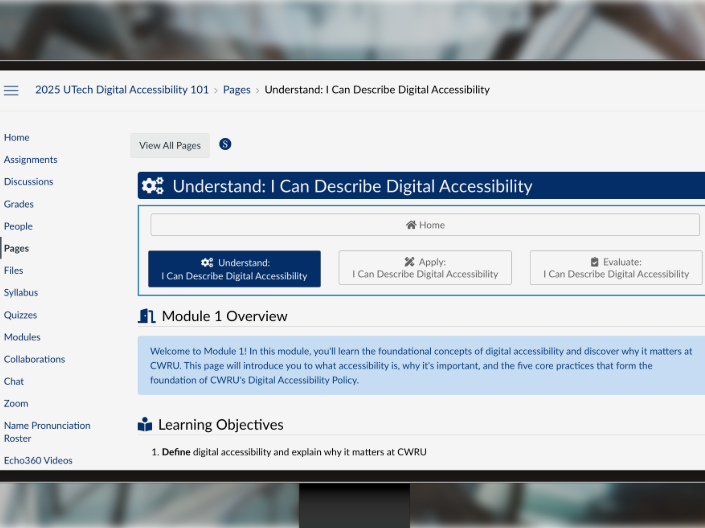
Task: Open Collaborations in course sidebar
Action: 34,359
